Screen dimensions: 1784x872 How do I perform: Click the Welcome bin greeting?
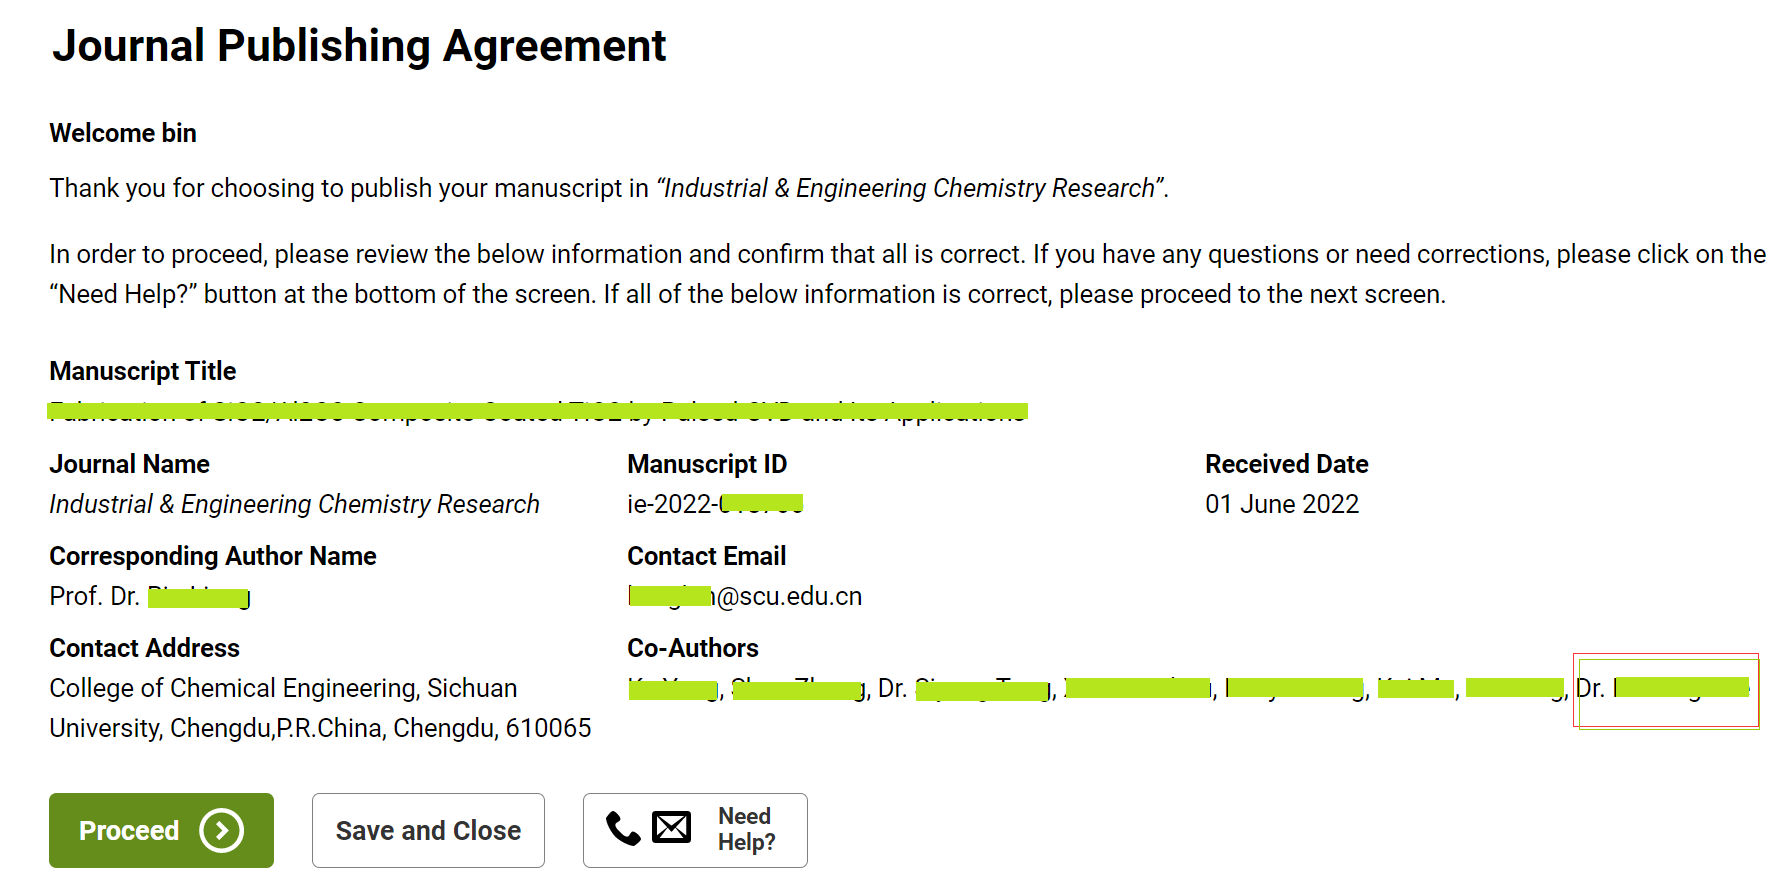[123, 133]
